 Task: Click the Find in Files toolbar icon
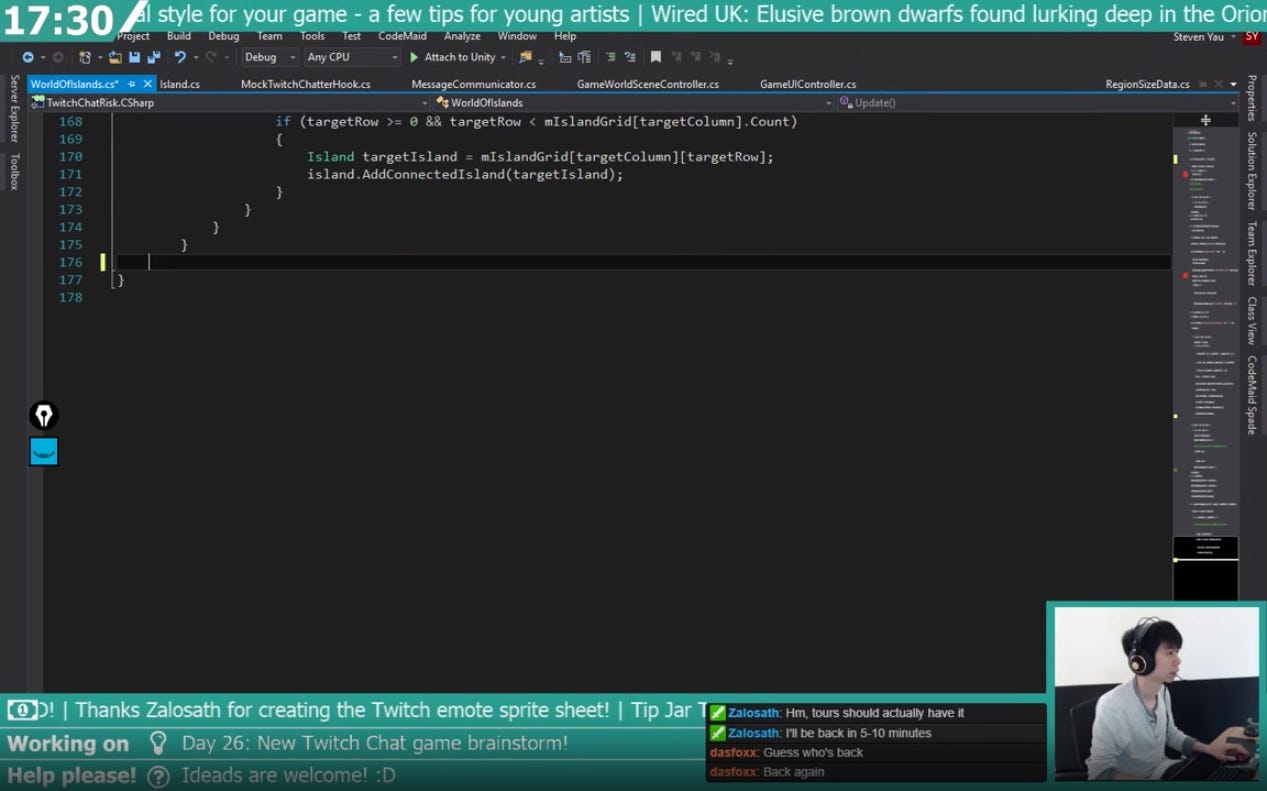[525, 57]
